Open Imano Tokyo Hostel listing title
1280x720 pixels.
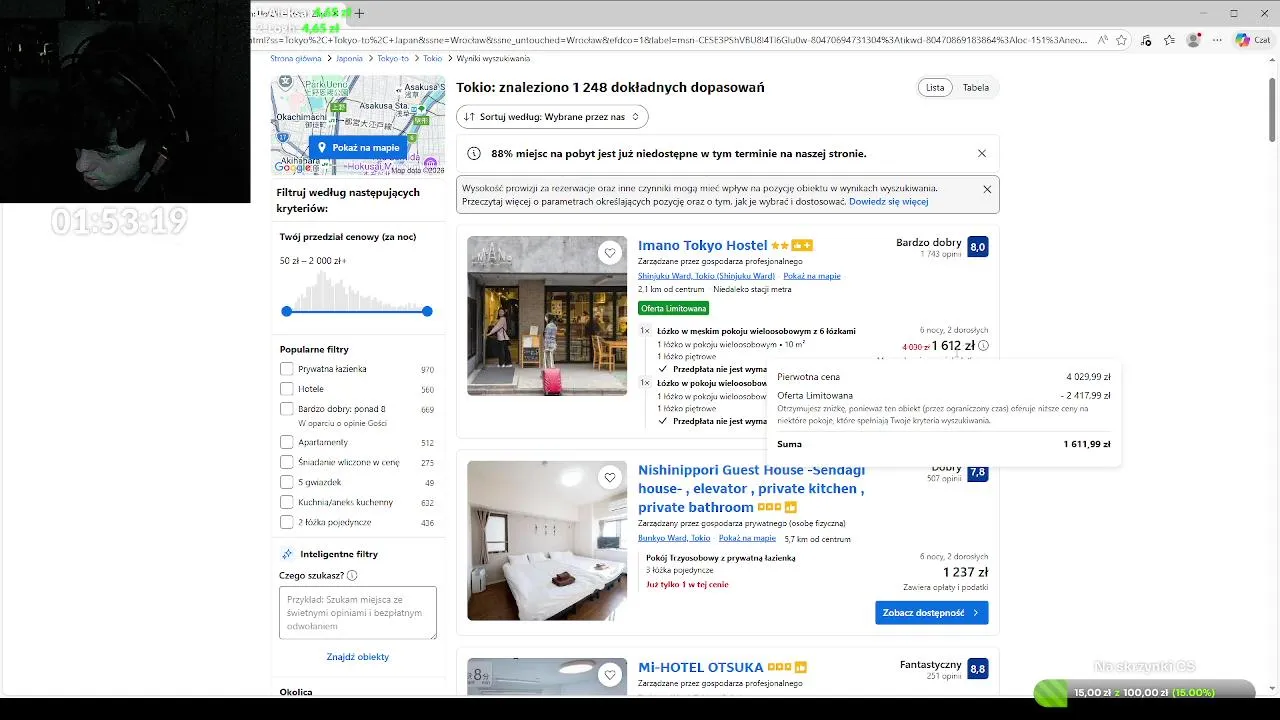point(703,245)
